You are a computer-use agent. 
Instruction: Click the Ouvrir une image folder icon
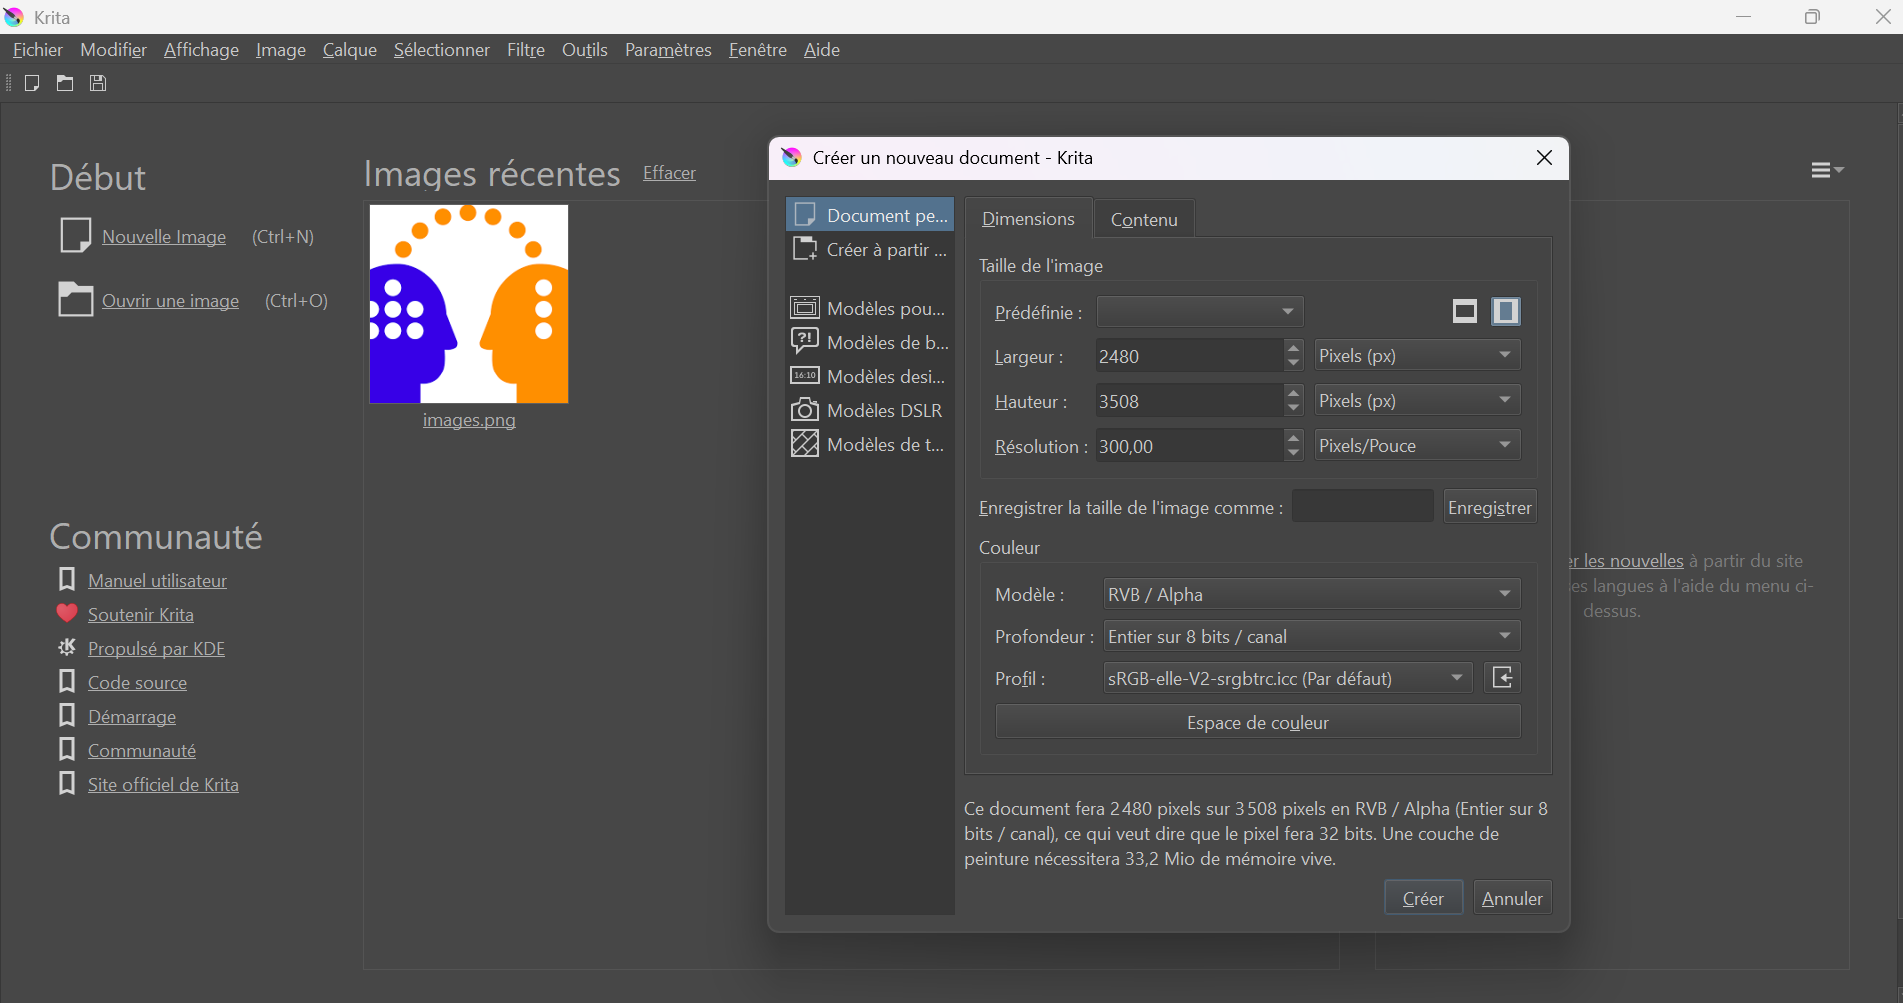pos(75,299)
